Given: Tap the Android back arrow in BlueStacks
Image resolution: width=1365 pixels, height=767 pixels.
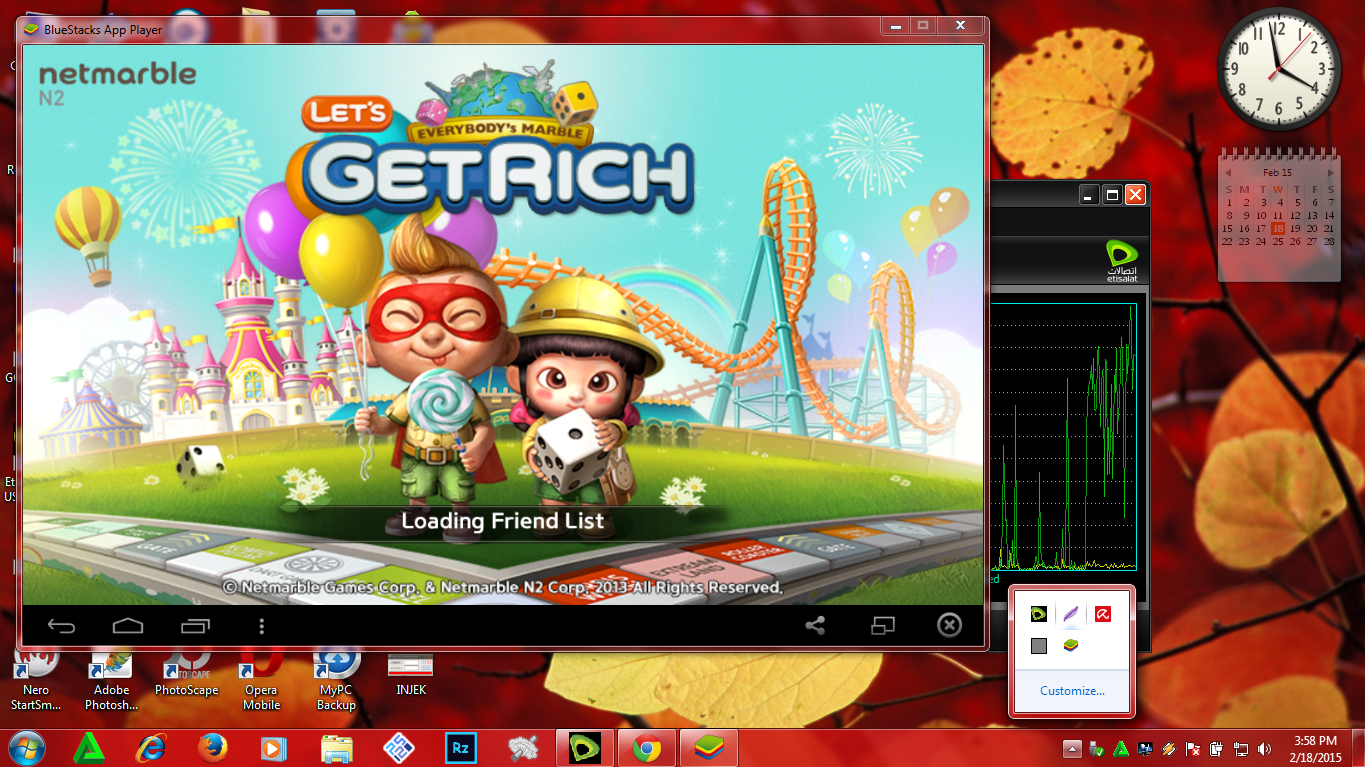Looking at the screenshot, I should click(61, 626).
